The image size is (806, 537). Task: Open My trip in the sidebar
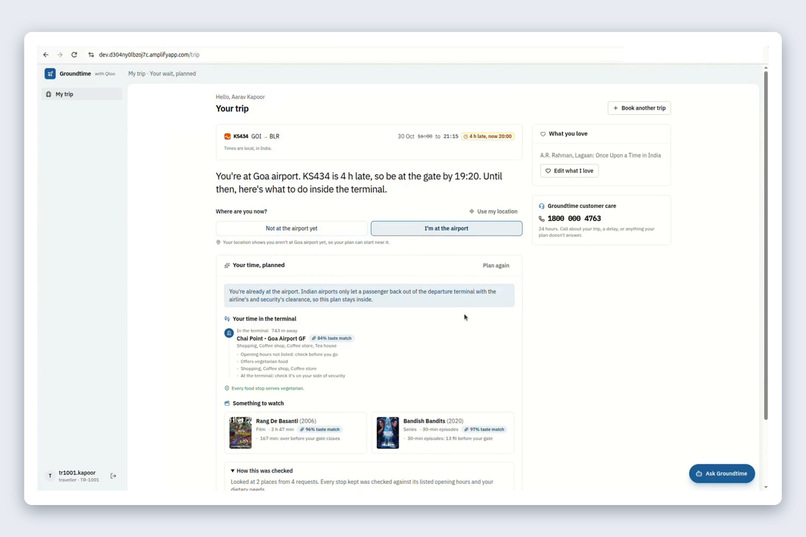click(x=82, y=94)
